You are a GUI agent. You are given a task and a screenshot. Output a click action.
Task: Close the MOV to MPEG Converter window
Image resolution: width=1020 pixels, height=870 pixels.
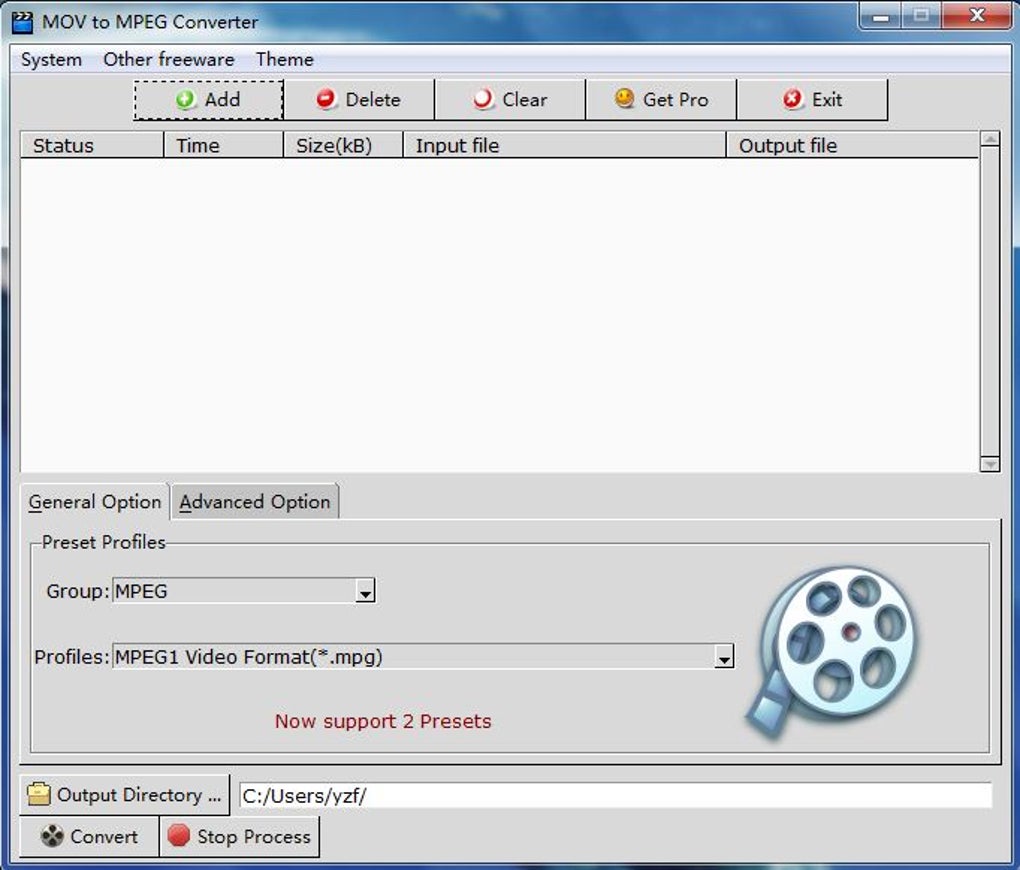[x=977, y=16]
